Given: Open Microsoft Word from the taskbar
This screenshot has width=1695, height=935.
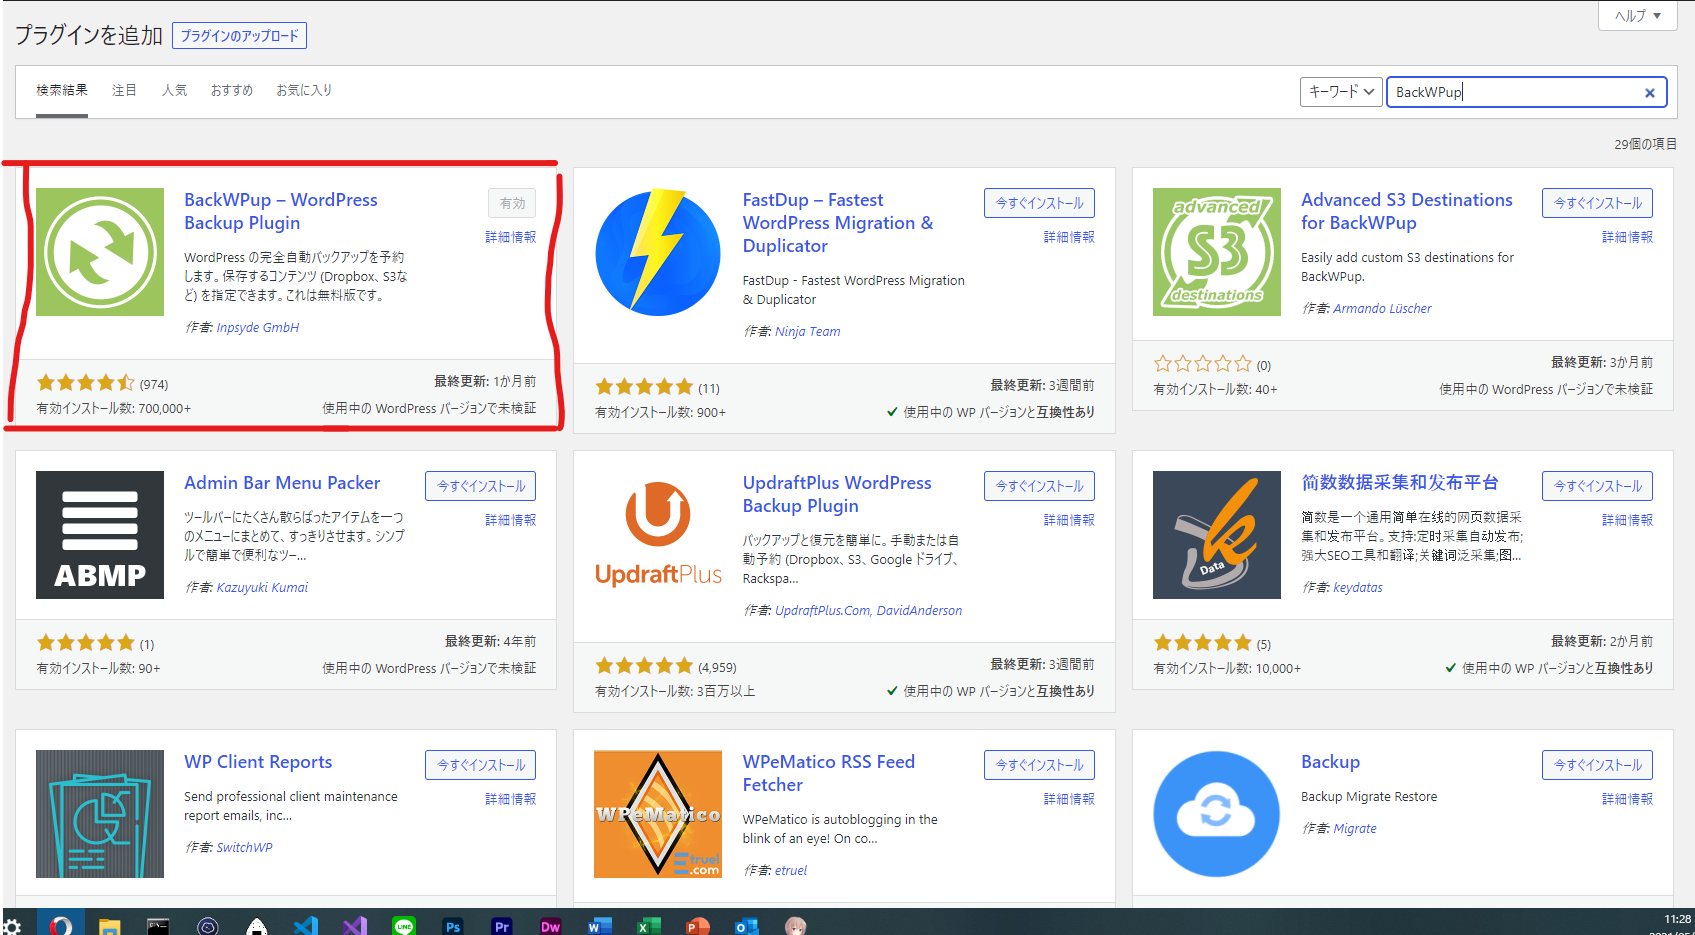Looking at the screenshot, I should (x=600, y=926).
